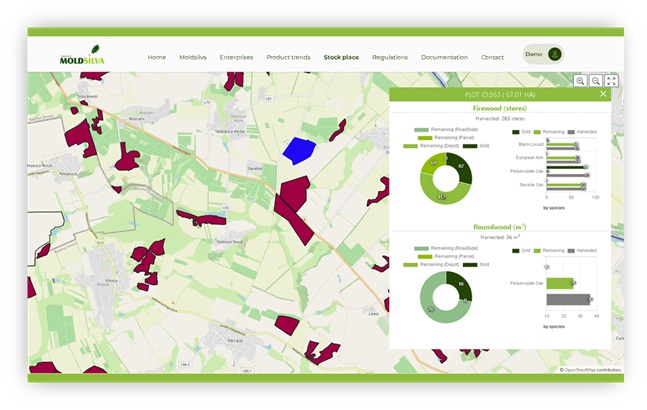Toggle fullscreen map view
This screenshot has height=410, width=647.
[612, 81]
